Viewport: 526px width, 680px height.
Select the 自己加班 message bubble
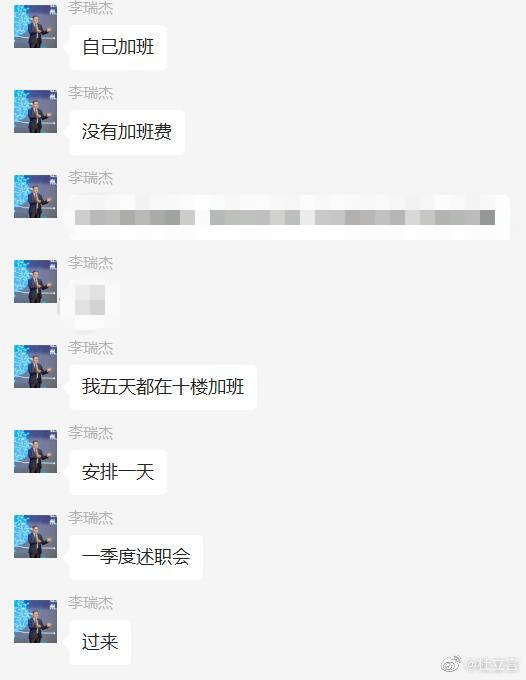(x=118, y=47)
